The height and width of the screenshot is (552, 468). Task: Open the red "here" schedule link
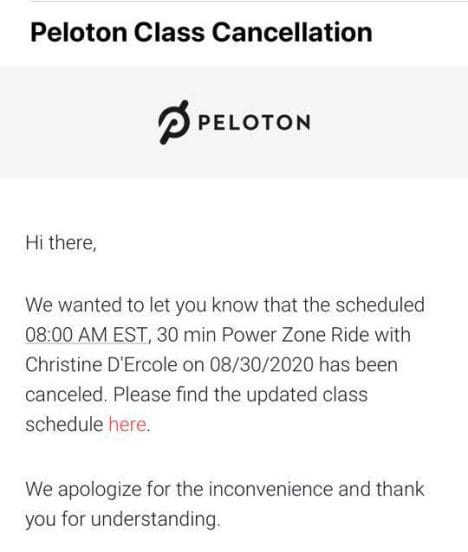pos(127,424)
